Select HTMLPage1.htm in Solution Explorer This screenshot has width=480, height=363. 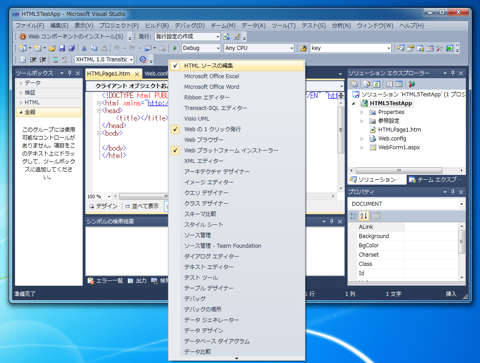point(399,130)
